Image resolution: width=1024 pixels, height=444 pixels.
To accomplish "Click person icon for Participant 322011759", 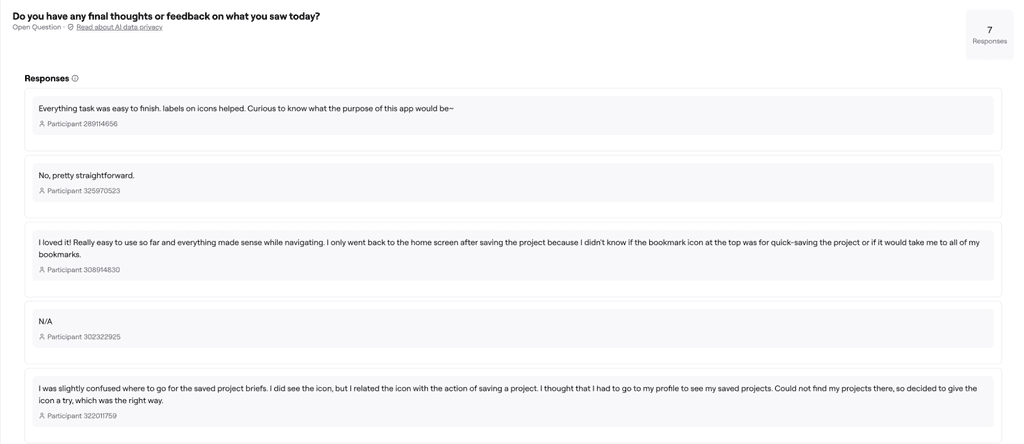I will point(42,416).
